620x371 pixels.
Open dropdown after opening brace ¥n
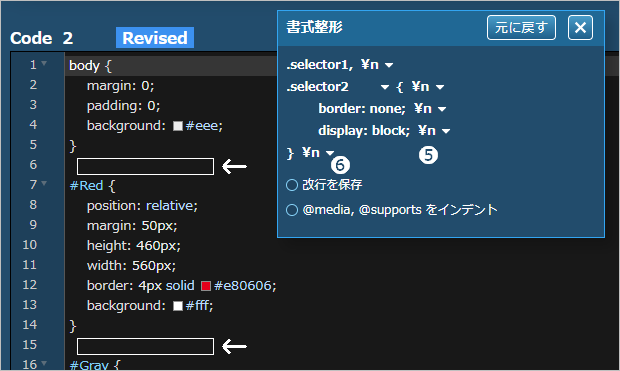[440, 87]
